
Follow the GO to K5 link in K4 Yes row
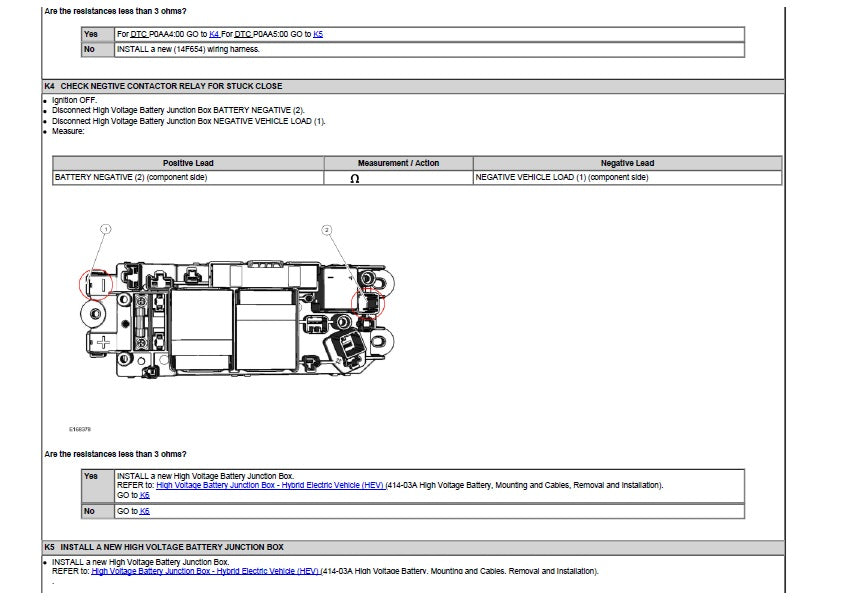click(144, 495)
